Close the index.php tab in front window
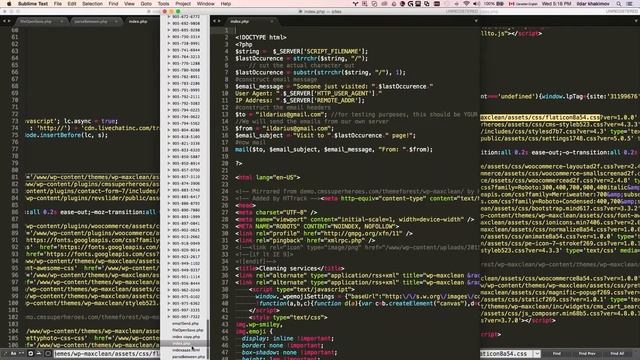The image size is (640, 360). point(272,21)
